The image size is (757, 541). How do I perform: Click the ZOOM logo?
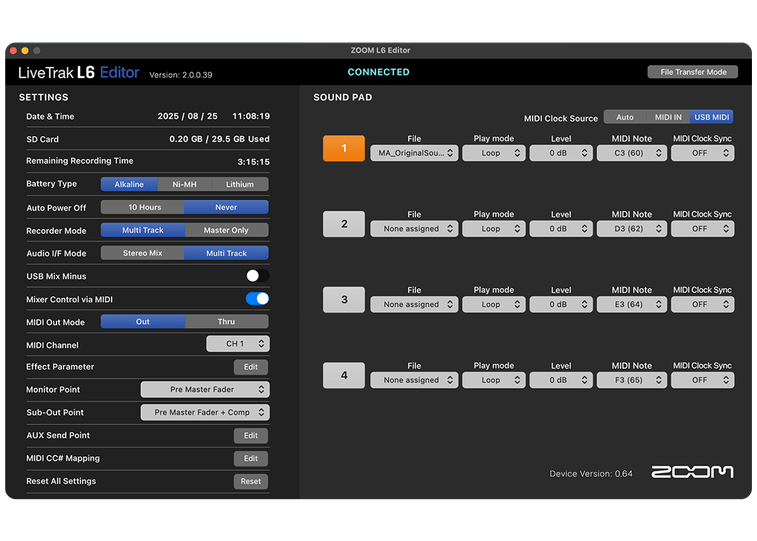click(x=692, y=472)
